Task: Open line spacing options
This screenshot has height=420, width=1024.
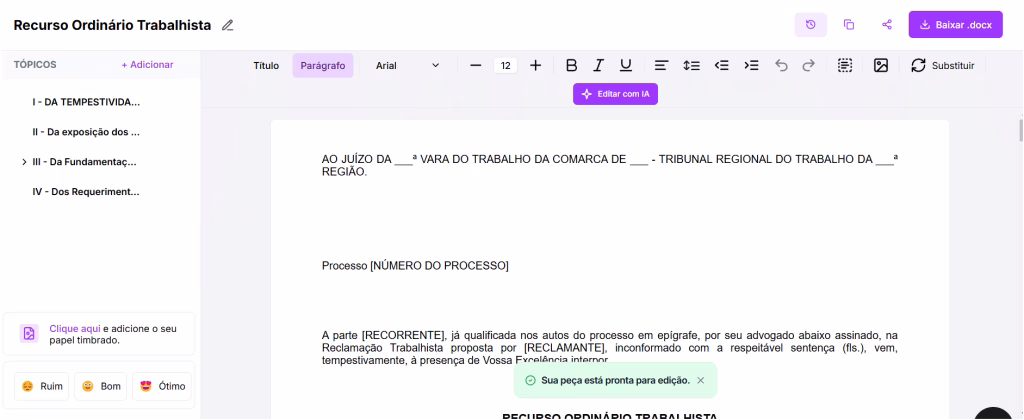Action: 692,65
